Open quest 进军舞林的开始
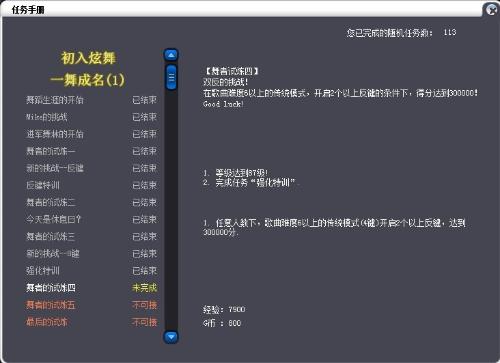The width and height of the screenshot is (500, 363). 55,134
